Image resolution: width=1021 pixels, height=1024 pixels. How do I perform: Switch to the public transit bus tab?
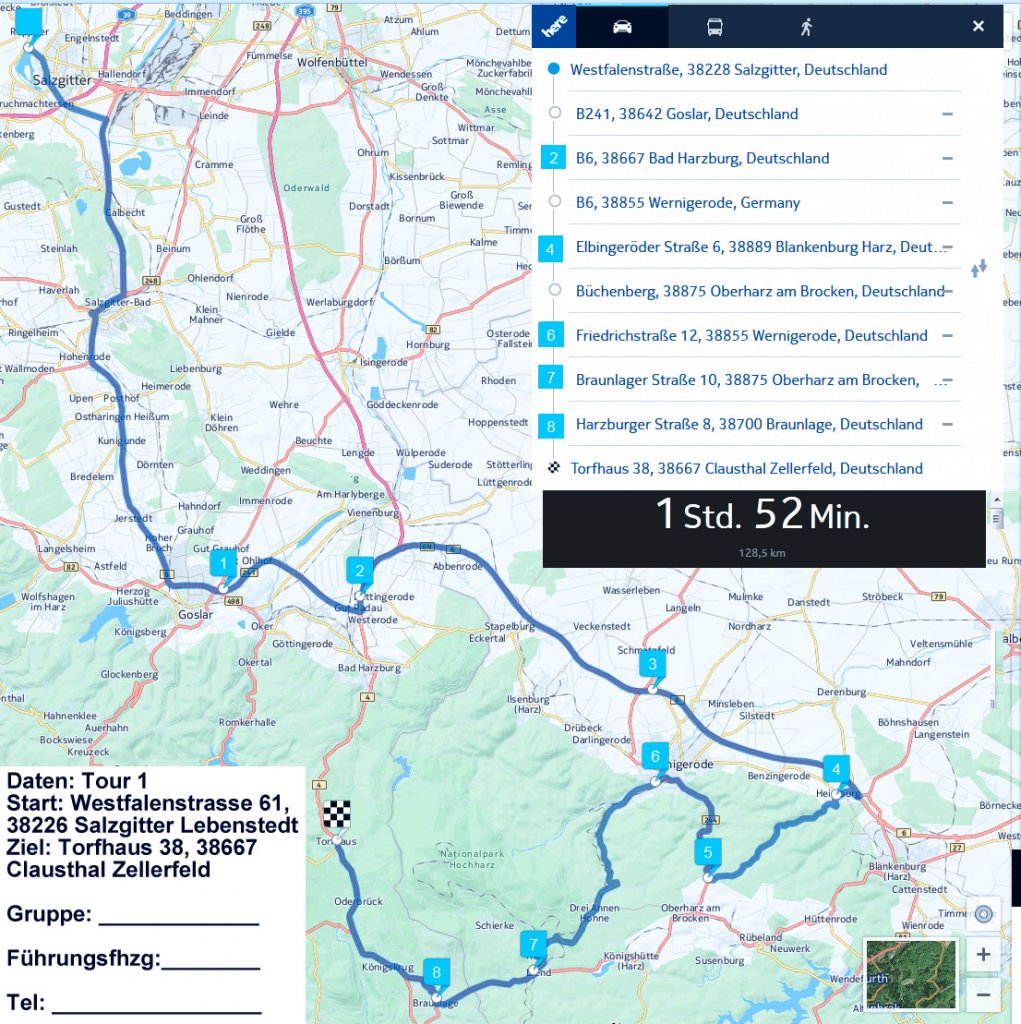715,27
